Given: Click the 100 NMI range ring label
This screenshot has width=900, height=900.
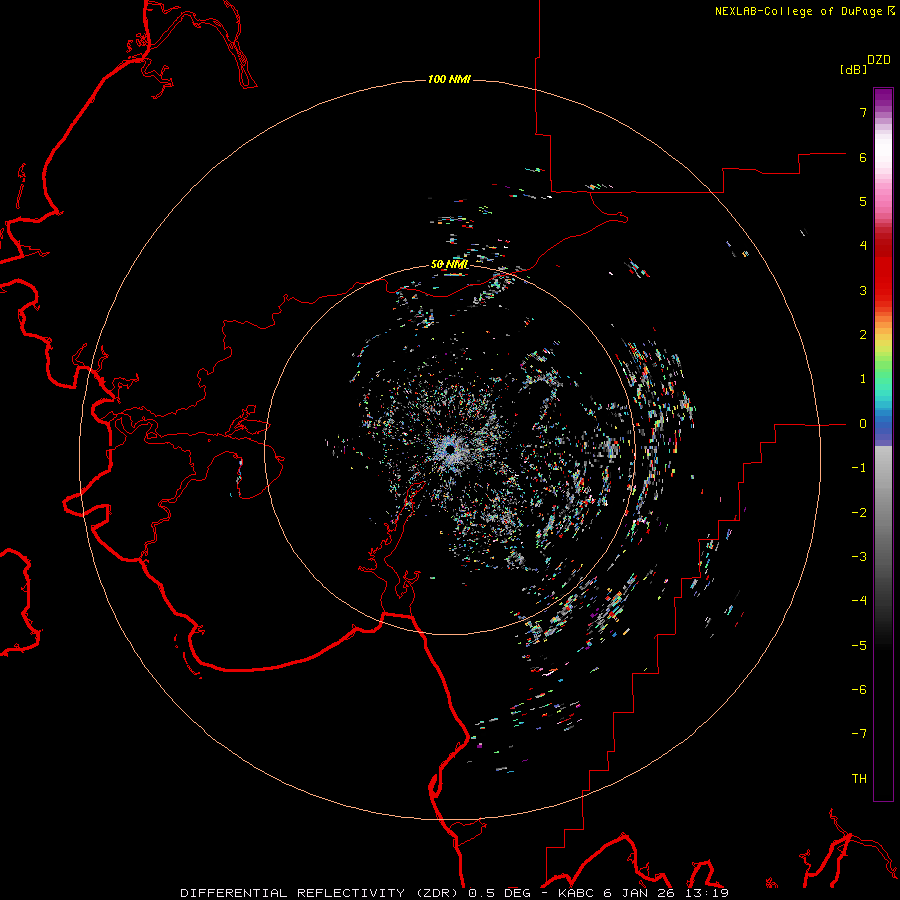Looking at the screenshot, I should [x=449, y=79].
